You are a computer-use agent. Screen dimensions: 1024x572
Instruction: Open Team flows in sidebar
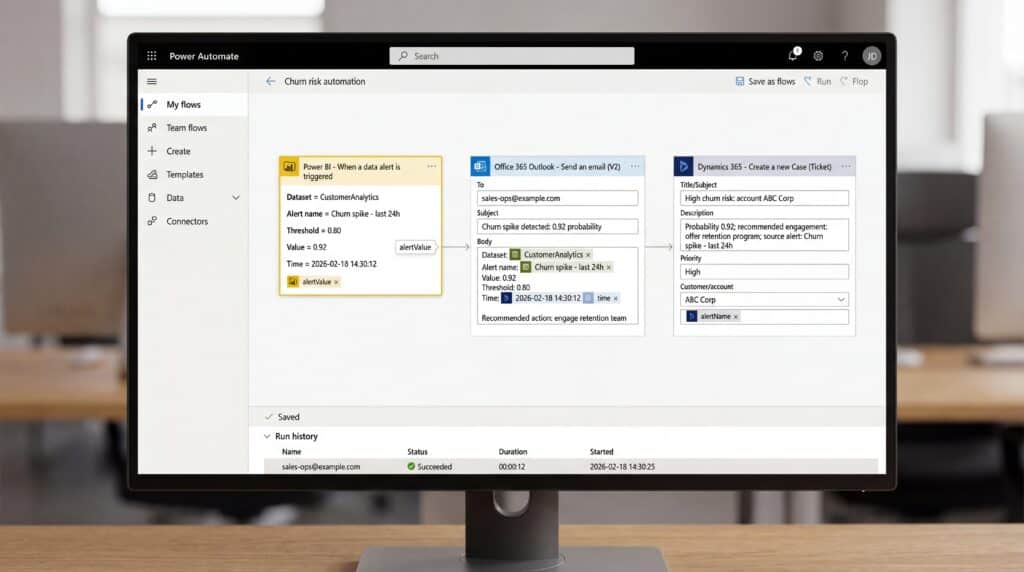coord(195,128)
